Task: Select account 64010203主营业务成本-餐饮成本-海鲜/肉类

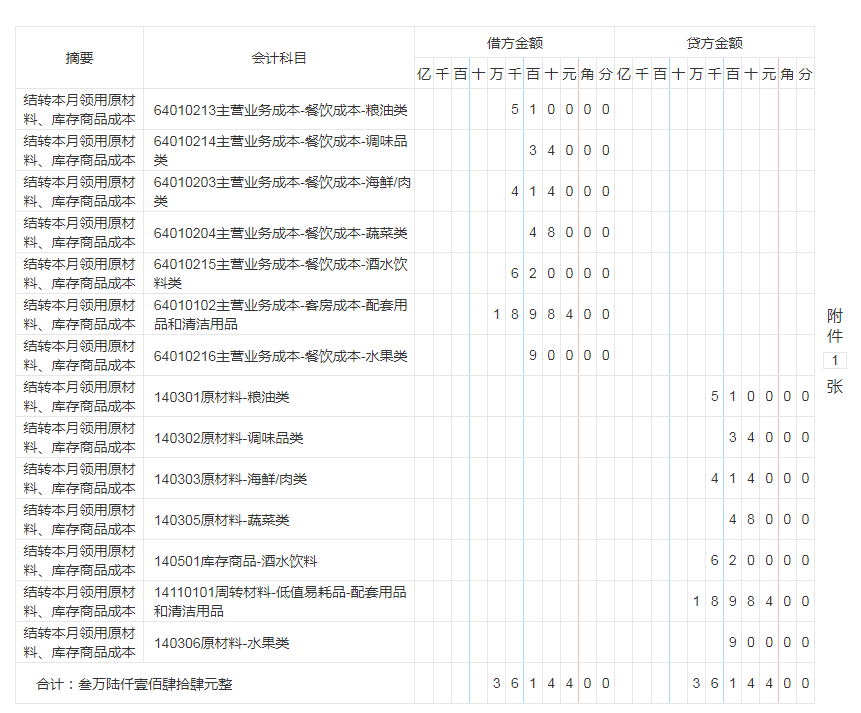Action: pyautogui.click(x=282, y=192)
